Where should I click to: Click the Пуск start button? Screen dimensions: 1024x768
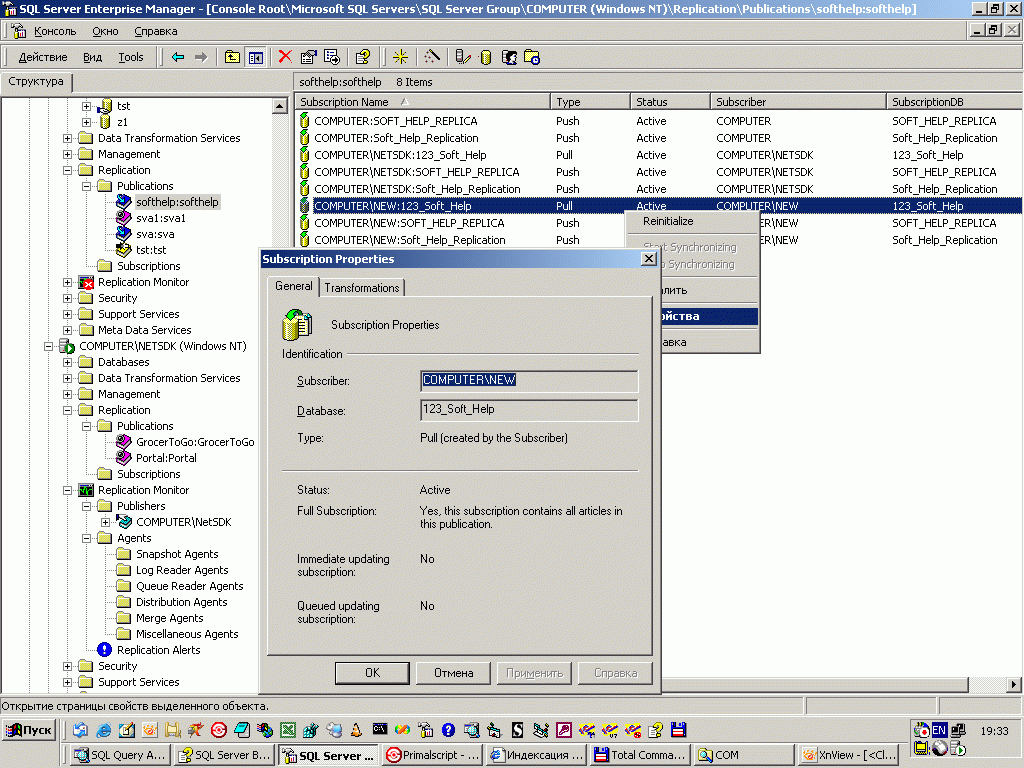[29, 730]
